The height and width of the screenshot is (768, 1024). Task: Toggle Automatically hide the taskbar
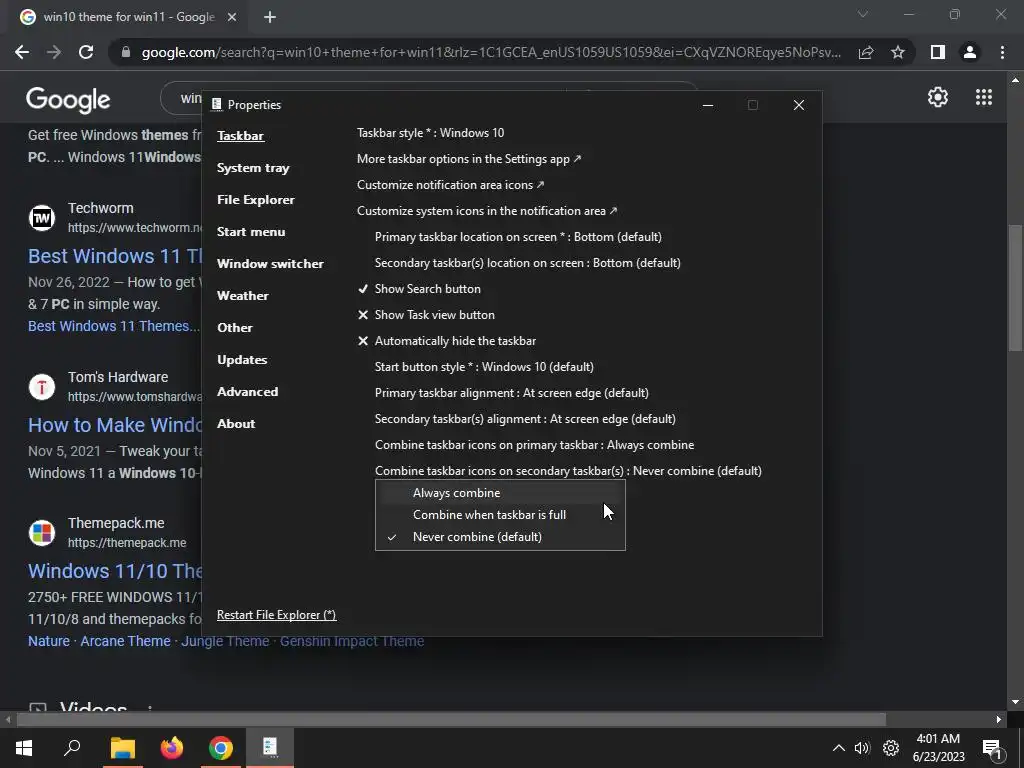pos(447,341)
